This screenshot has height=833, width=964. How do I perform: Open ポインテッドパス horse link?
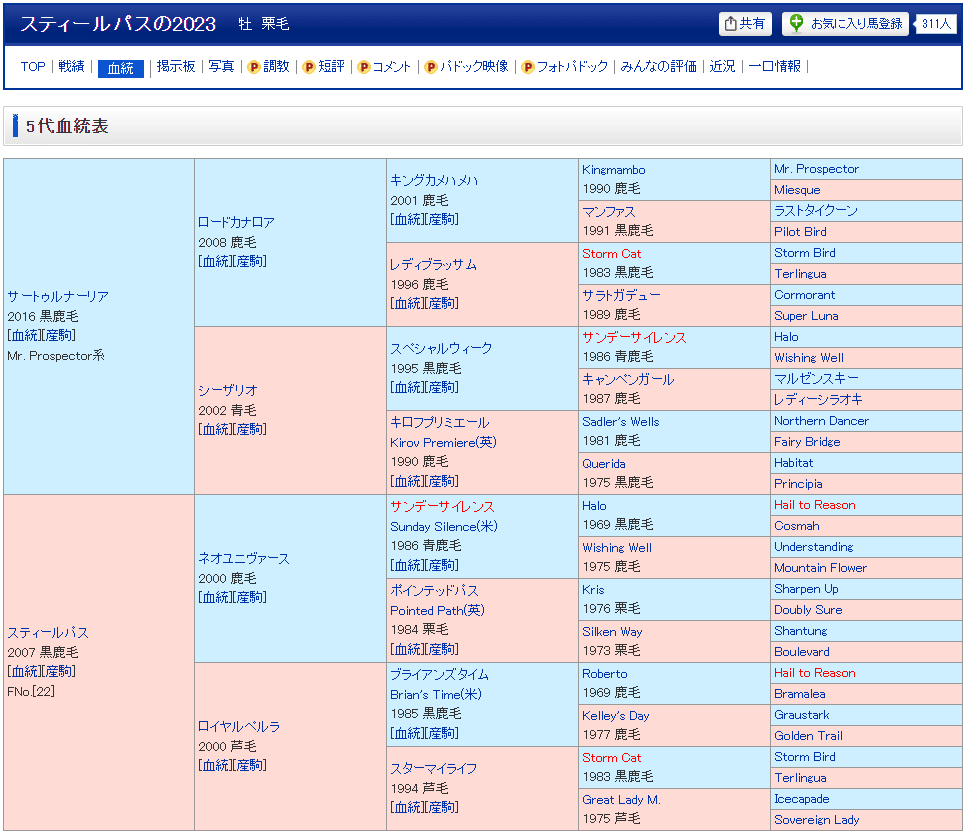(435, 590)
